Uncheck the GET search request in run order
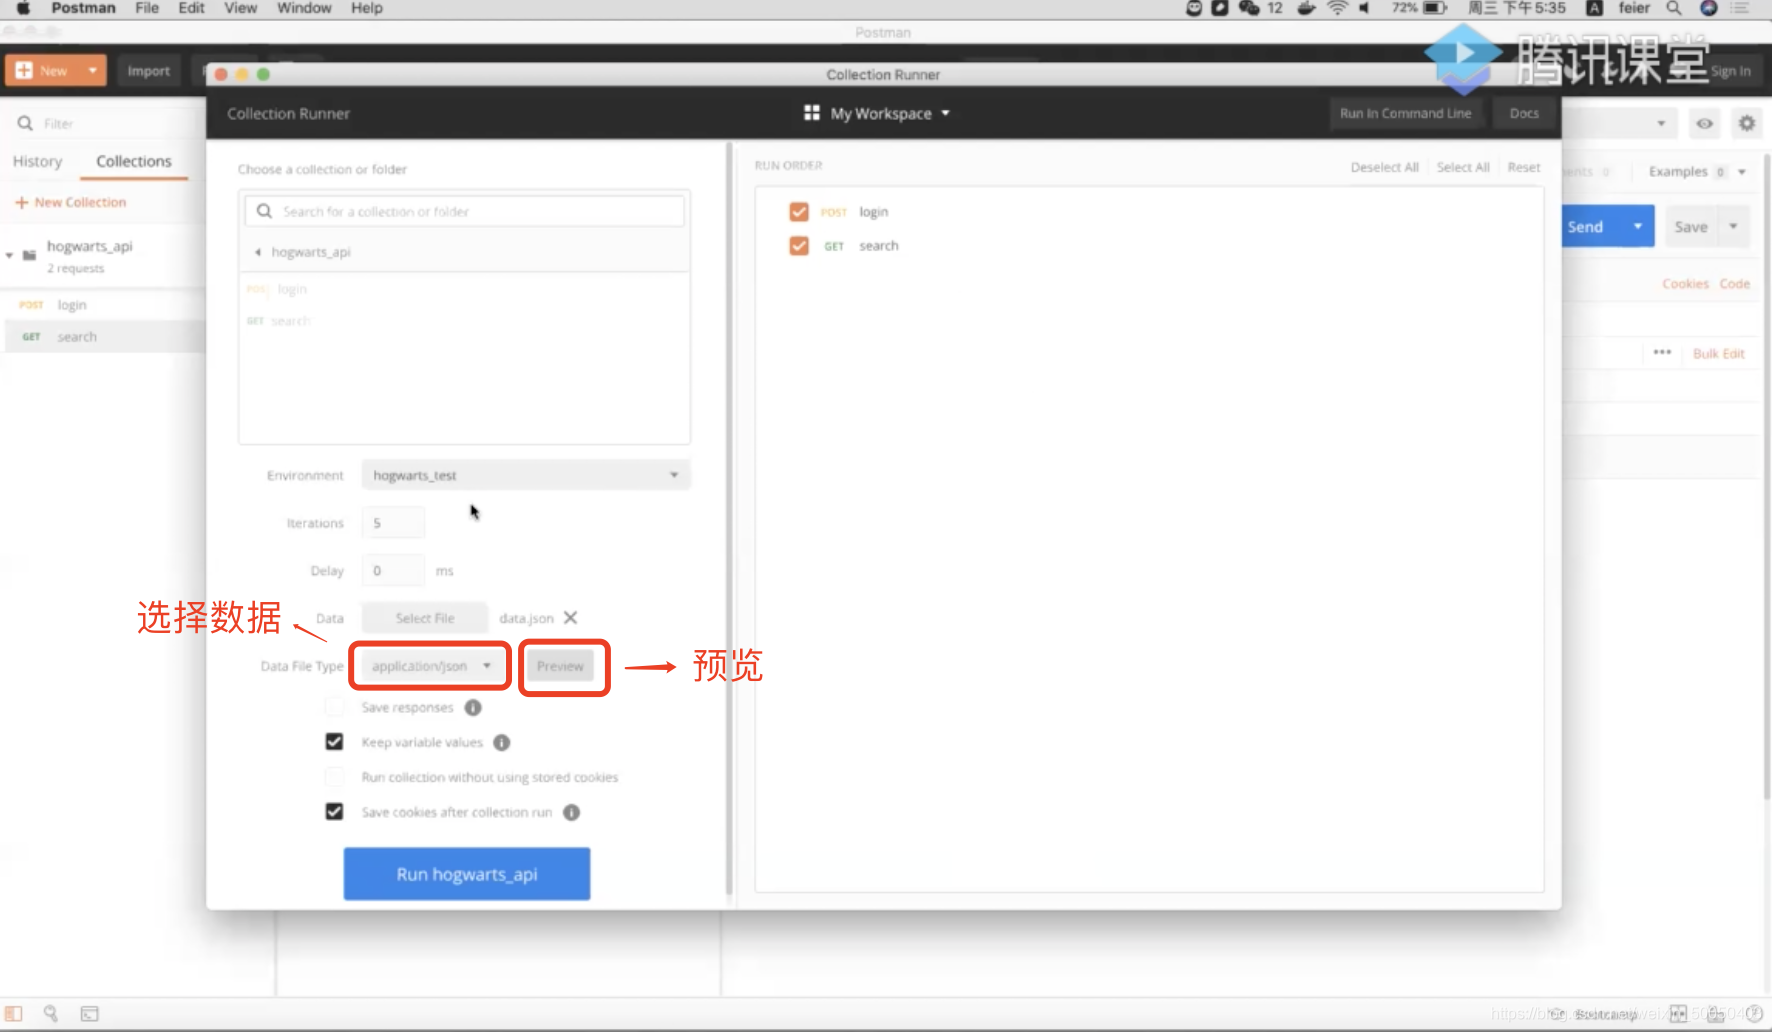Image resolution: width=1772 pixels, height=1032 pixels. 799,246
